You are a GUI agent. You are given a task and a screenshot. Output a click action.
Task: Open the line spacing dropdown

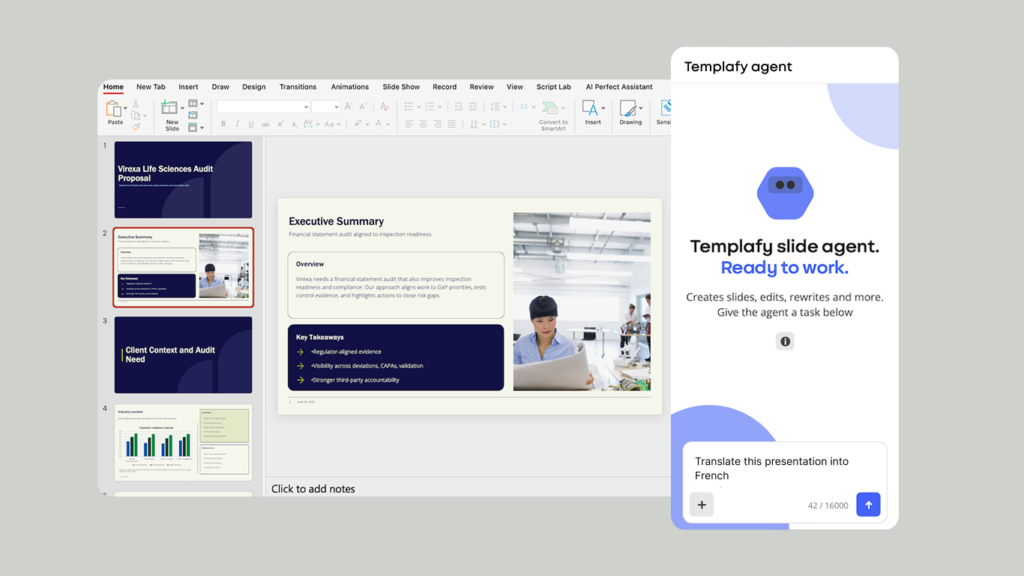tap(505, 107)
